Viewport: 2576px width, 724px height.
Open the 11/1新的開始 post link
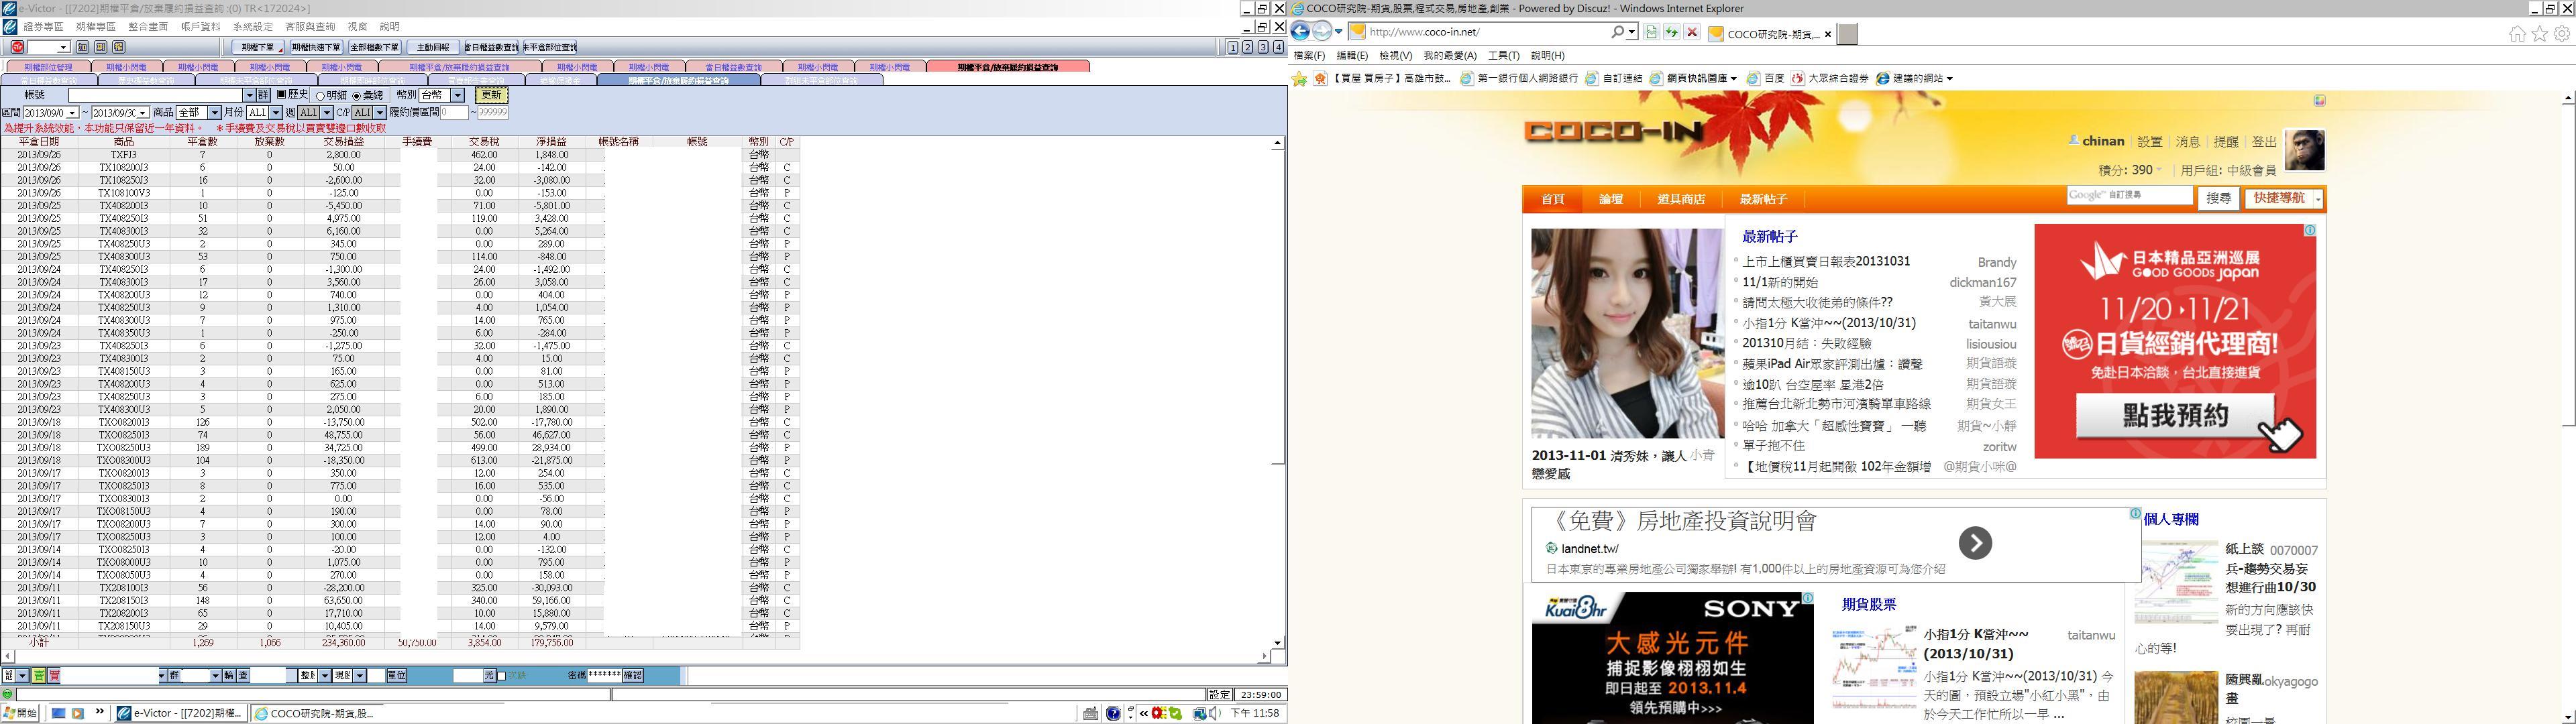coord(1780,282)
